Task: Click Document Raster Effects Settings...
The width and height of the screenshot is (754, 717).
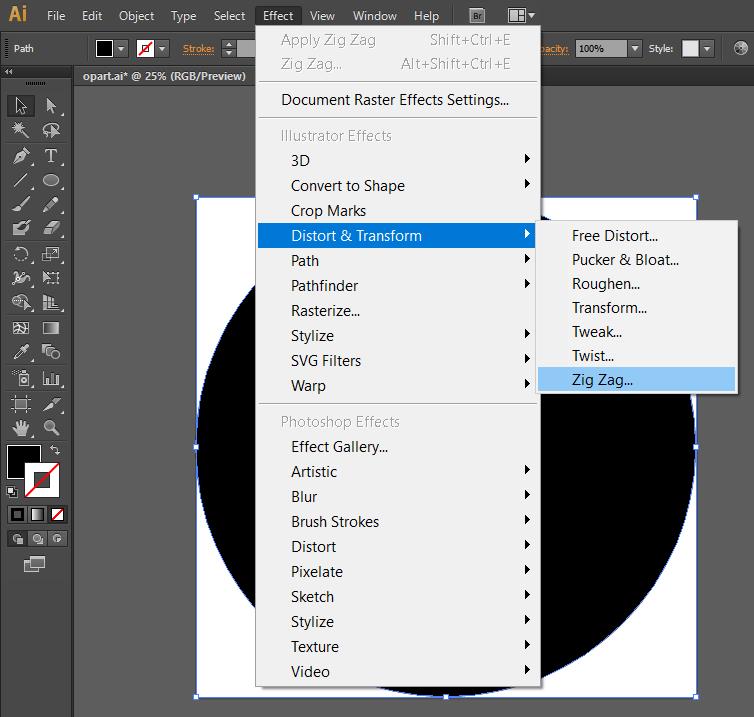Action: (x=395, y=100)
